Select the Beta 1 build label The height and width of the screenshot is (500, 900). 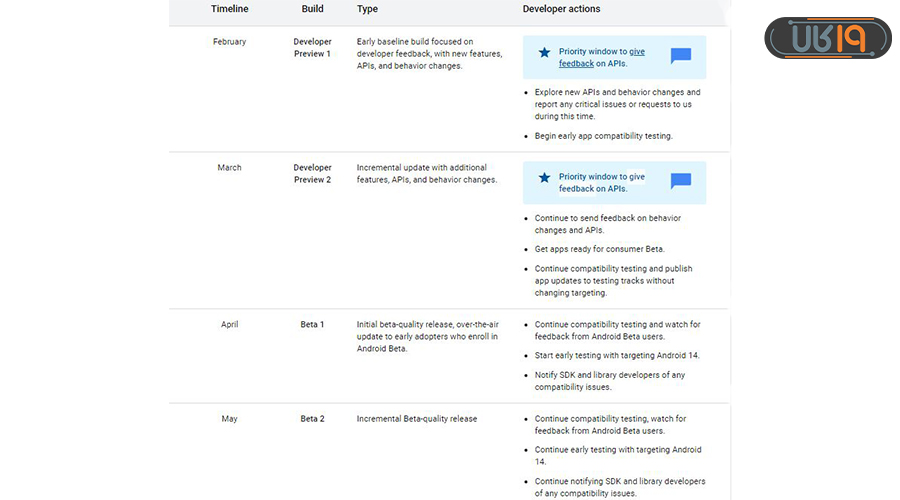pos(312,324)
